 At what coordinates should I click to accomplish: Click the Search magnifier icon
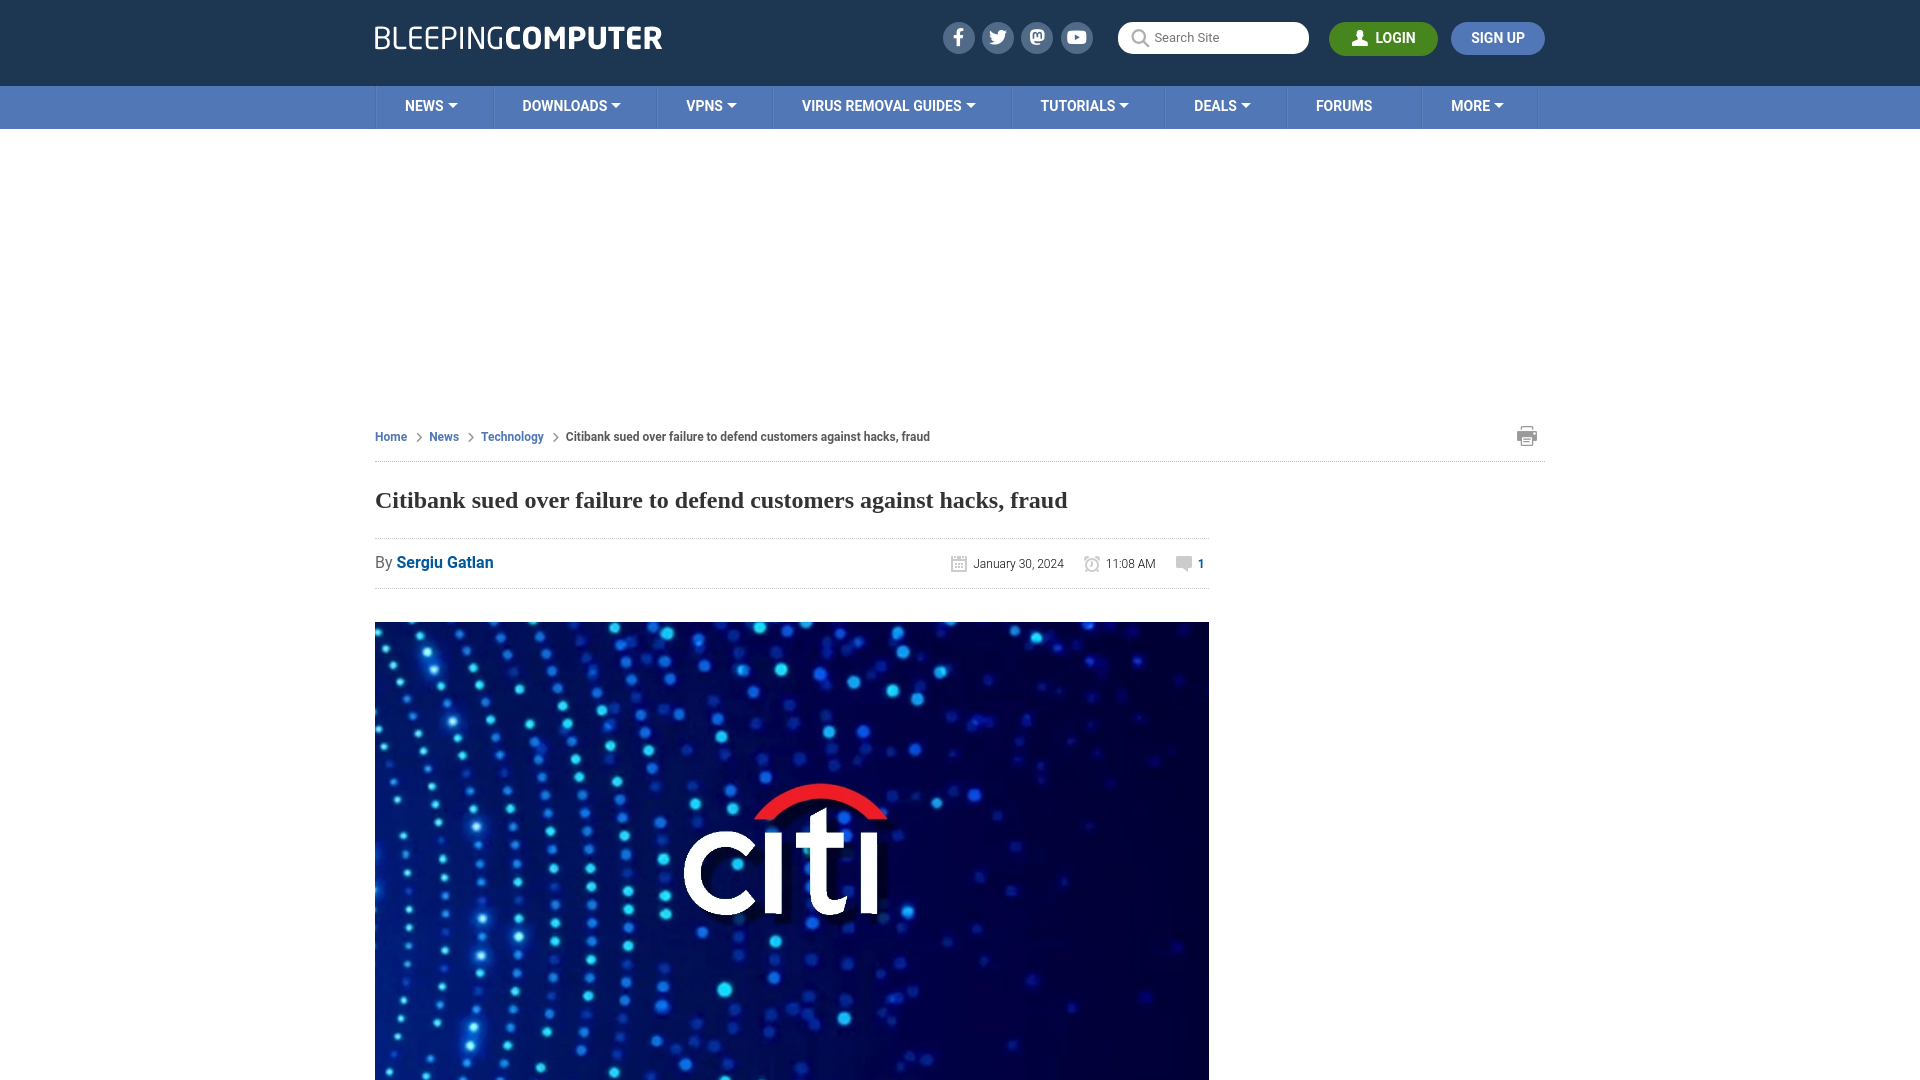pyautogui.click(x=1139, y=37)
